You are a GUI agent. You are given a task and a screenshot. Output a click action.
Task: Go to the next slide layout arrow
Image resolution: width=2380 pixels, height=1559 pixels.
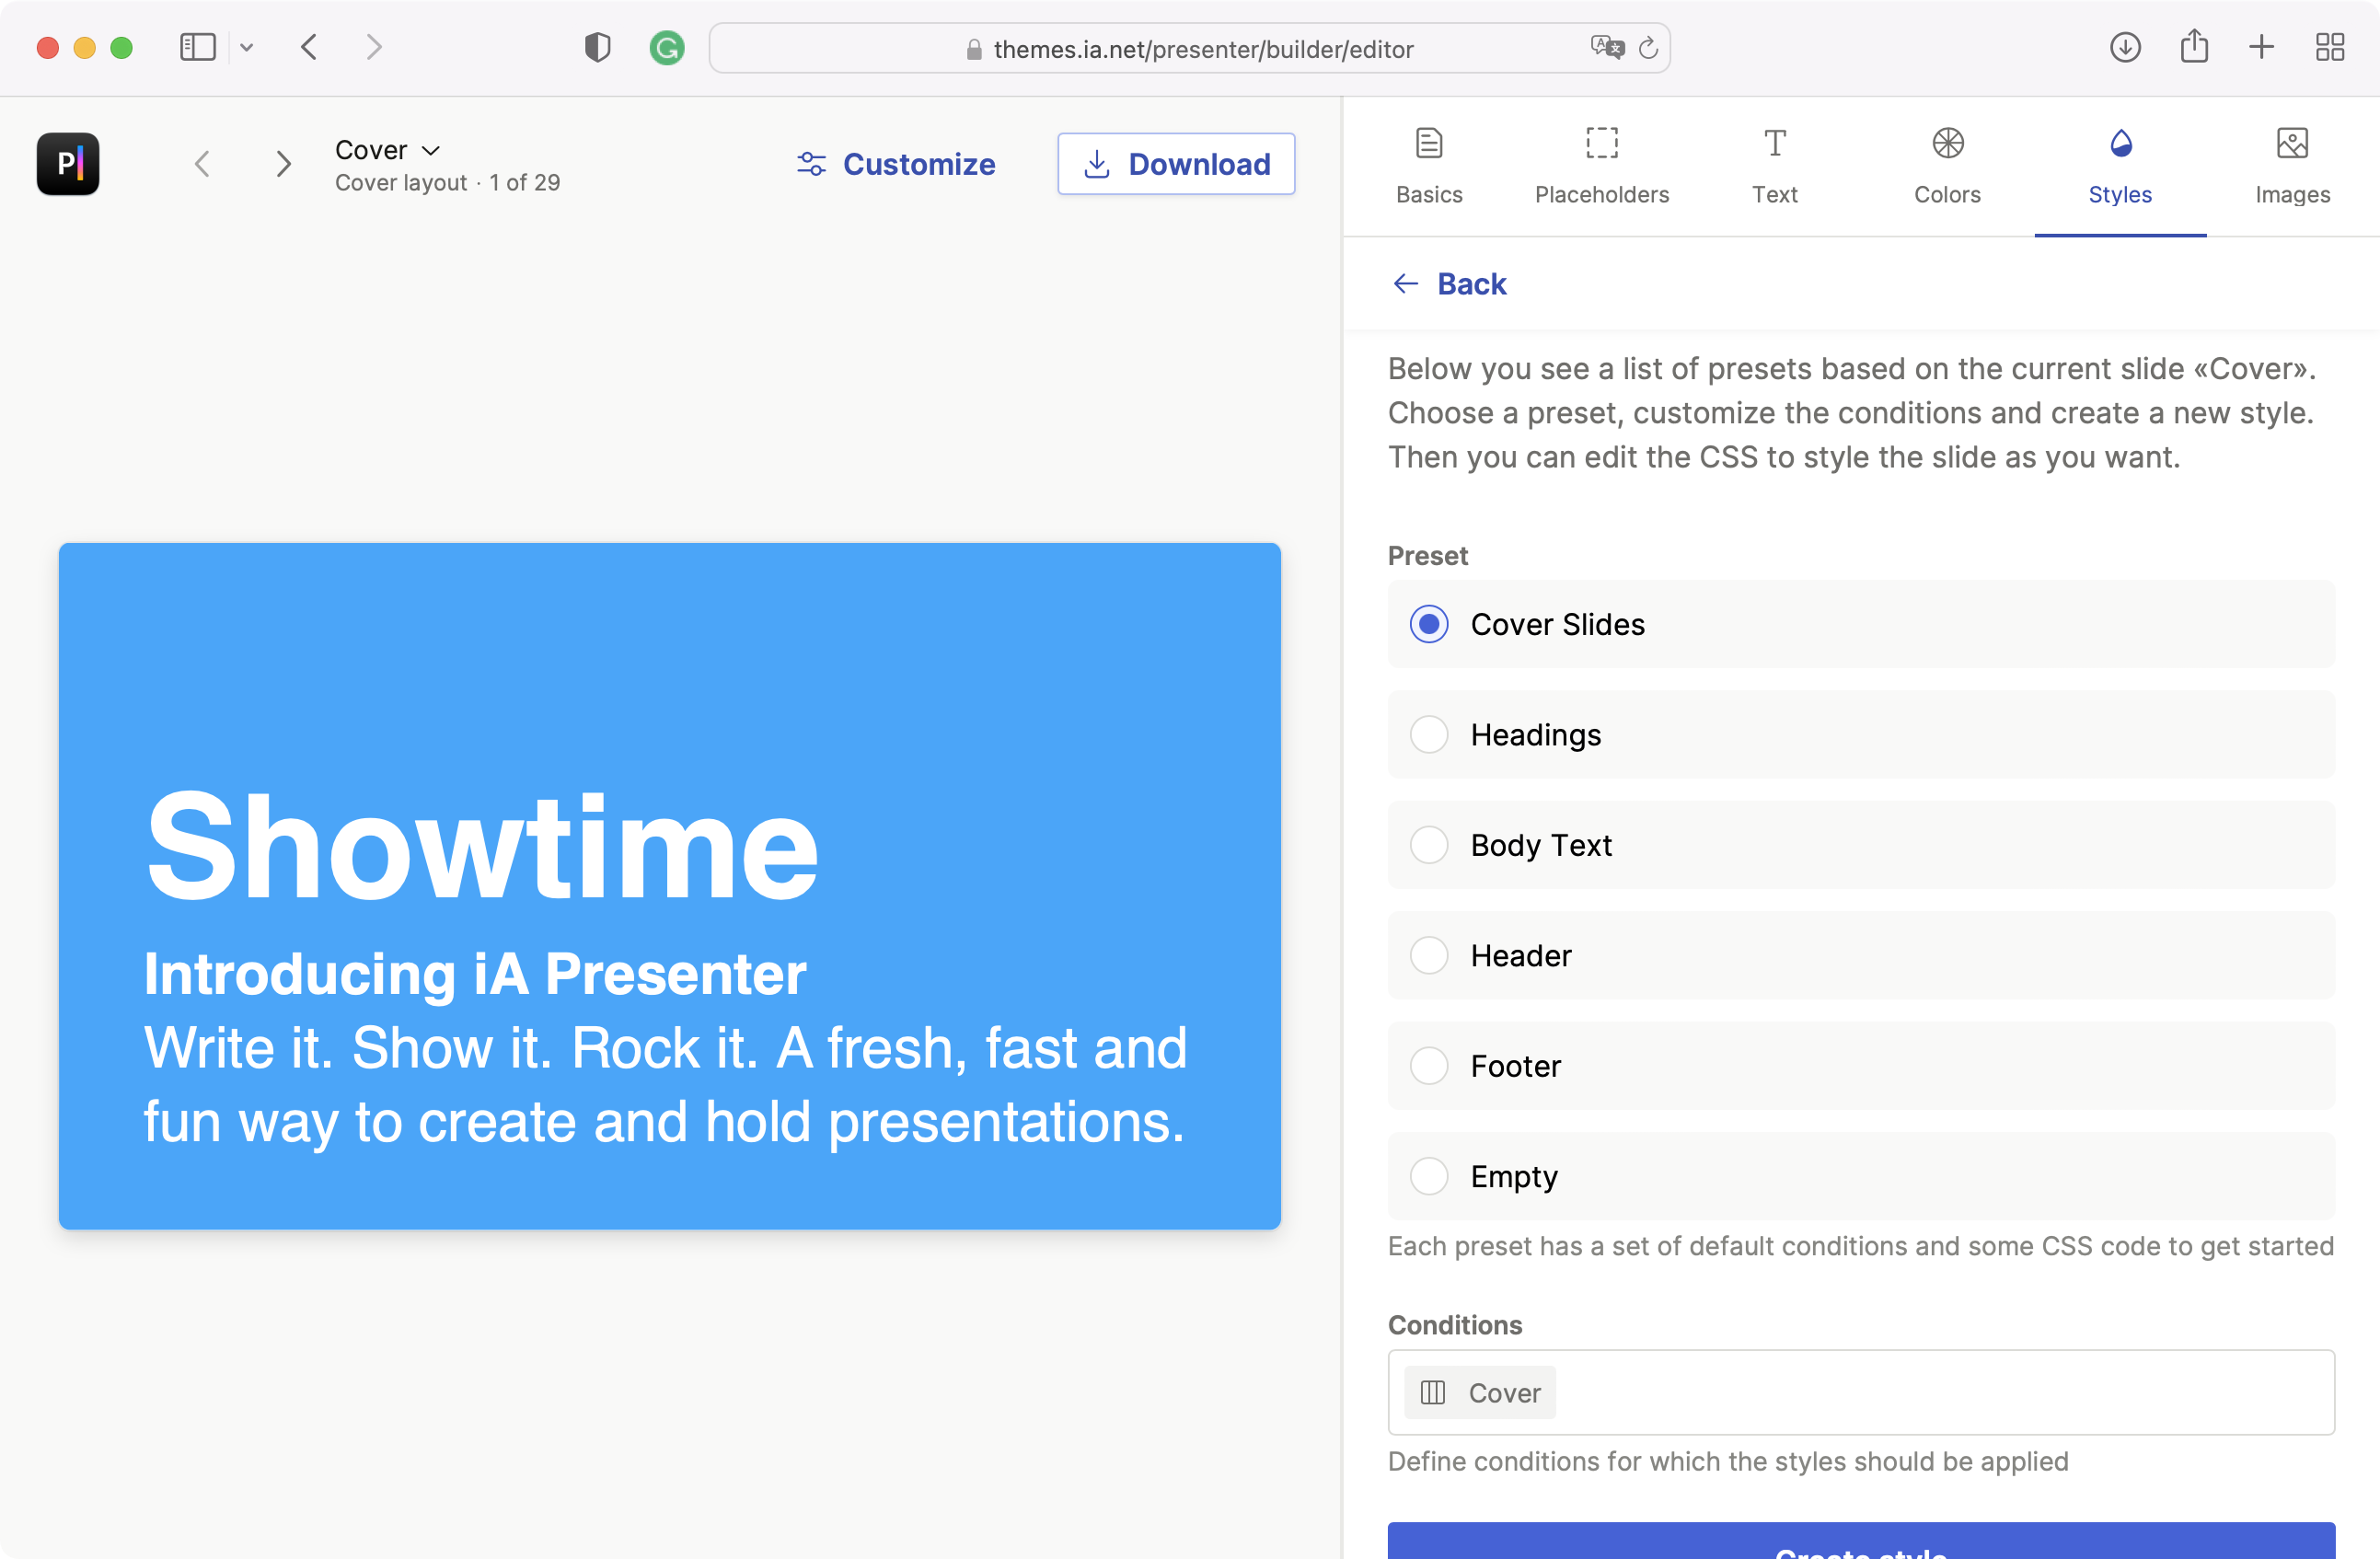click(284, 164)
